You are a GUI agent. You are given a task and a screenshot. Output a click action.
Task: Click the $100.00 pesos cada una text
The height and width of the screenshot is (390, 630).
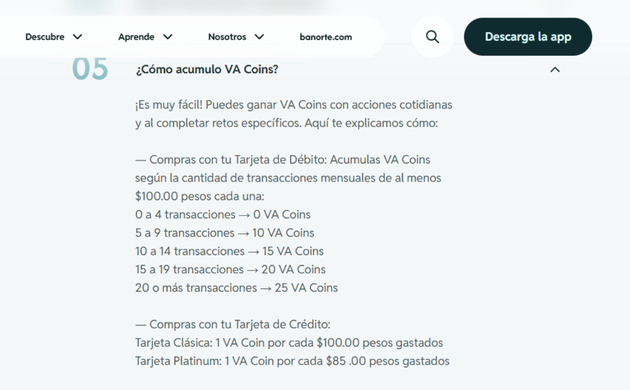pyautogui.click(x=200, y=196)
